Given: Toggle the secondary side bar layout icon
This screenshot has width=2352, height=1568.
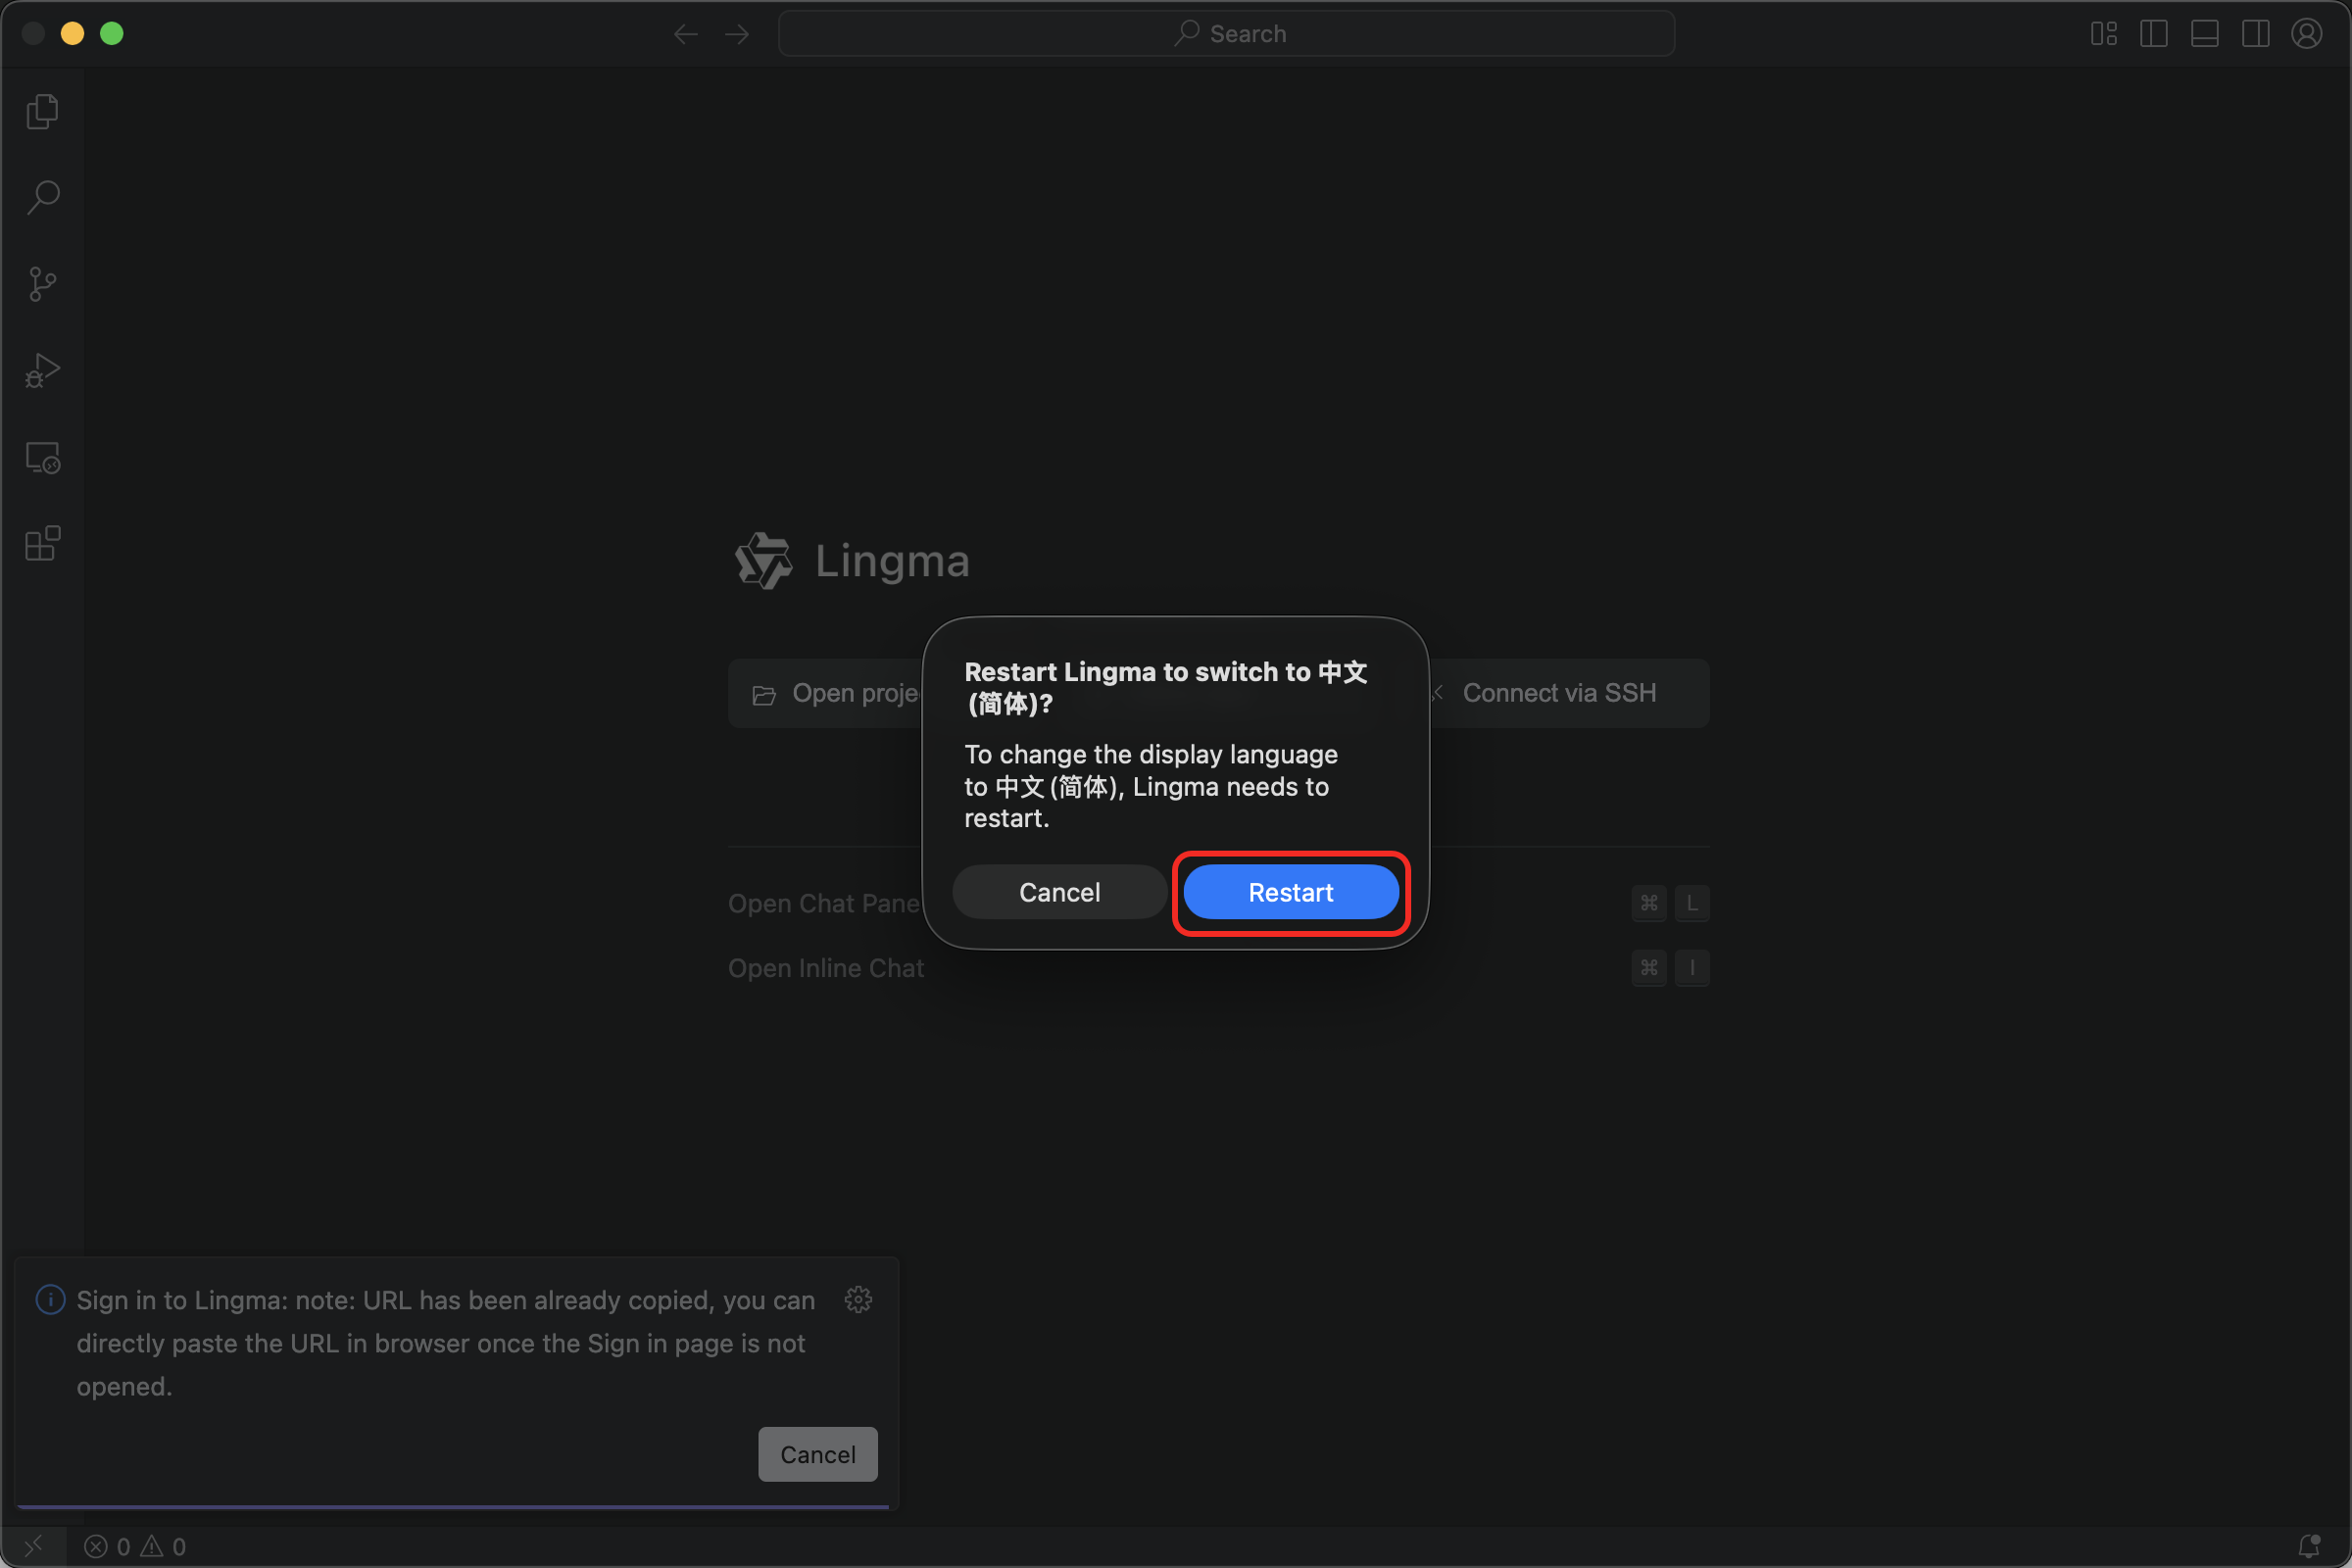Looking at the screenshot, I should click(x=2255, y=34).
